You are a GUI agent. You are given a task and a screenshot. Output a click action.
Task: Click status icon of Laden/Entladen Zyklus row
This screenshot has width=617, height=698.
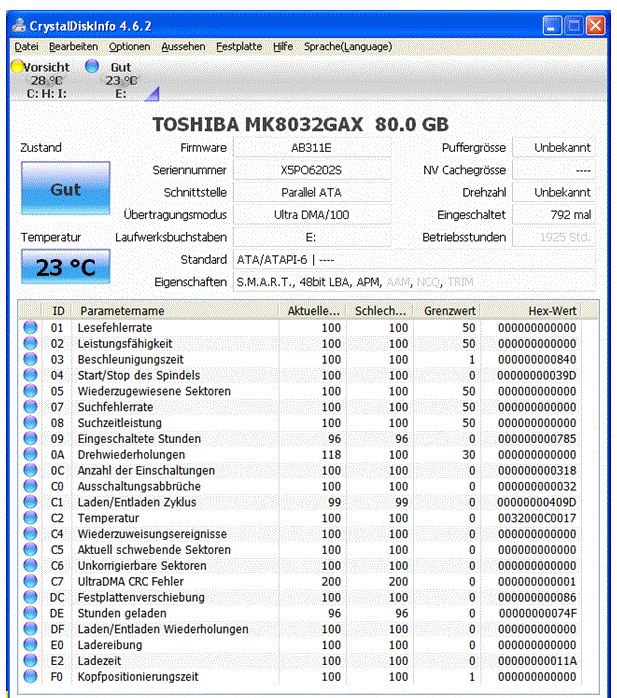30,502
